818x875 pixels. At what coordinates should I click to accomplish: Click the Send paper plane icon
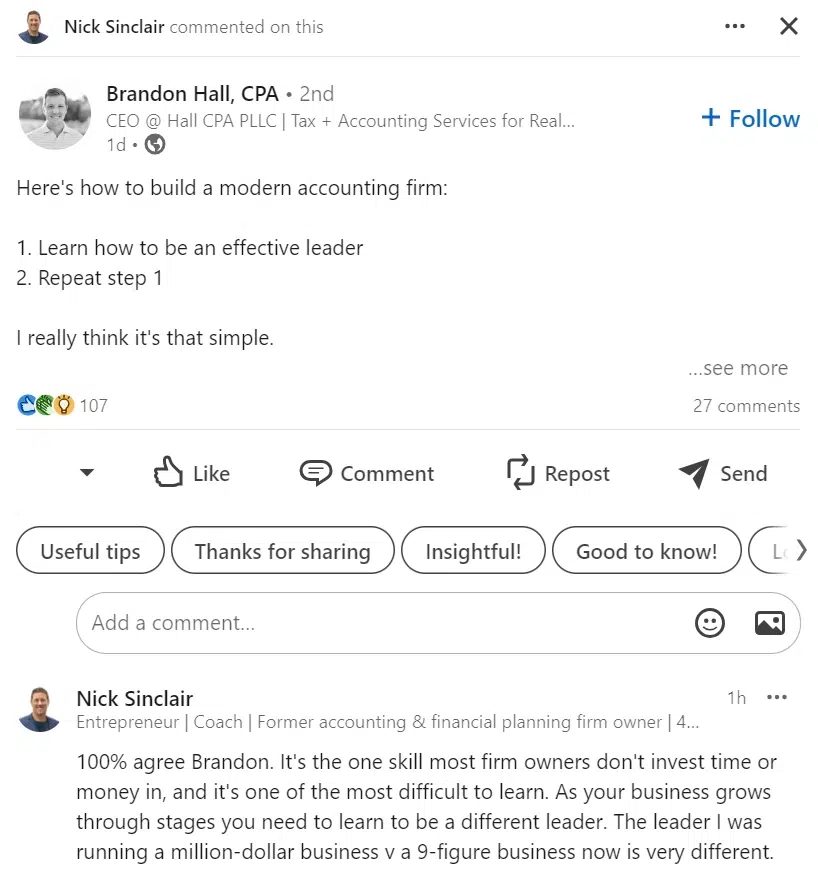pos(693,473)
